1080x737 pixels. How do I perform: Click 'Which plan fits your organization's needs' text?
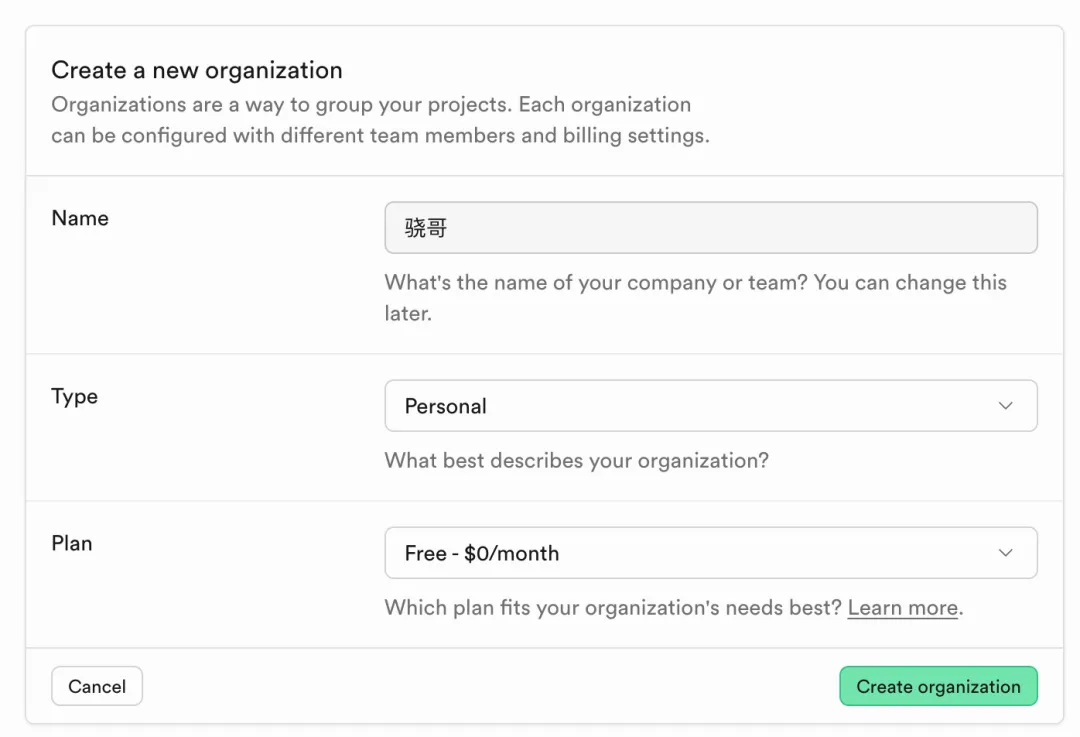pyautogui.click(x=612, y=608)
